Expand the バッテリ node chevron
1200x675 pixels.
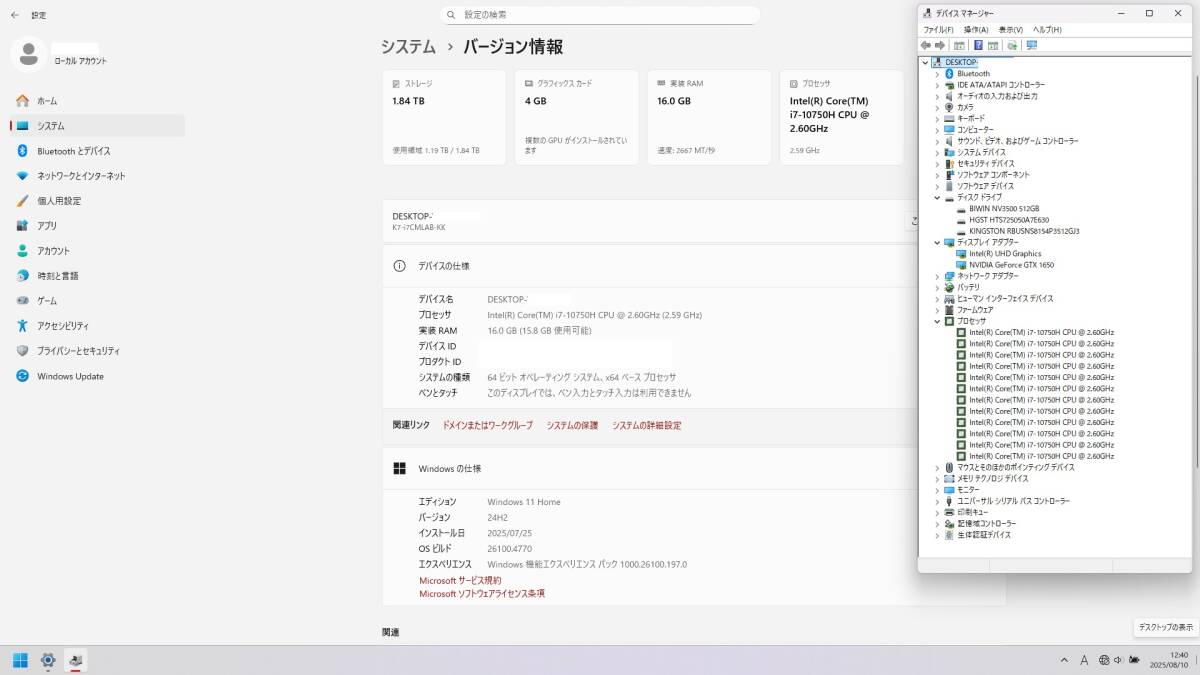937,287
